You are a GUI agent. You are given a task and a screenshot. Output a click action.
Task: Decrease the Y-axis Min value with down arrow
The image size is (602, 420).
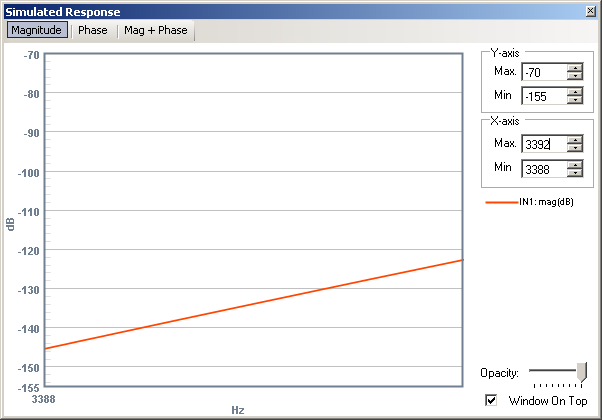575,100
